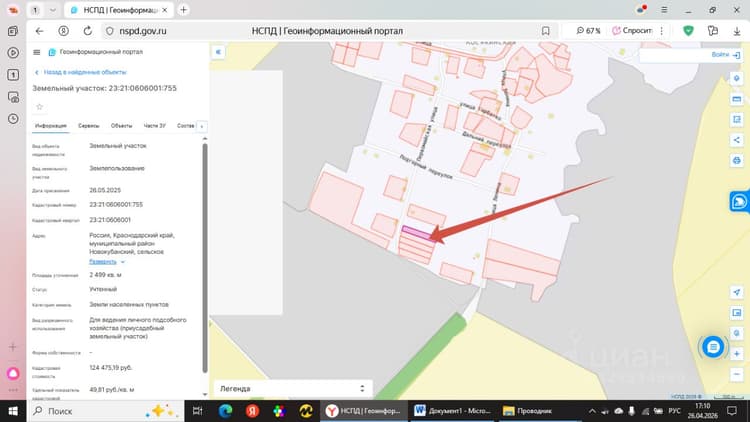The width and height of the screenshot is (750, 422).
Task: Open browser downloads arrow icon
Action: pos(737,31)
